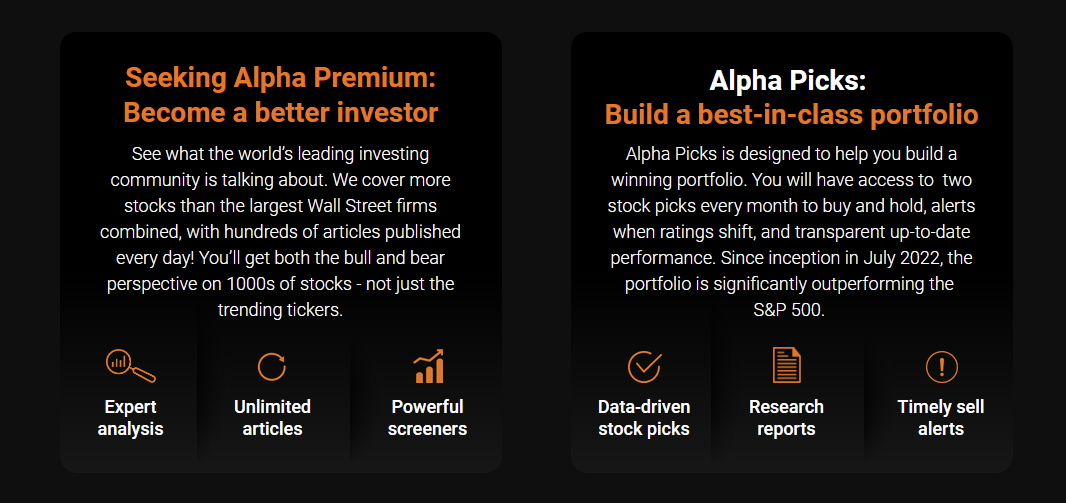Click the Research reports label
Image resolution: width=1066 pixels, height=503 pixels.
tap(786, 418)
